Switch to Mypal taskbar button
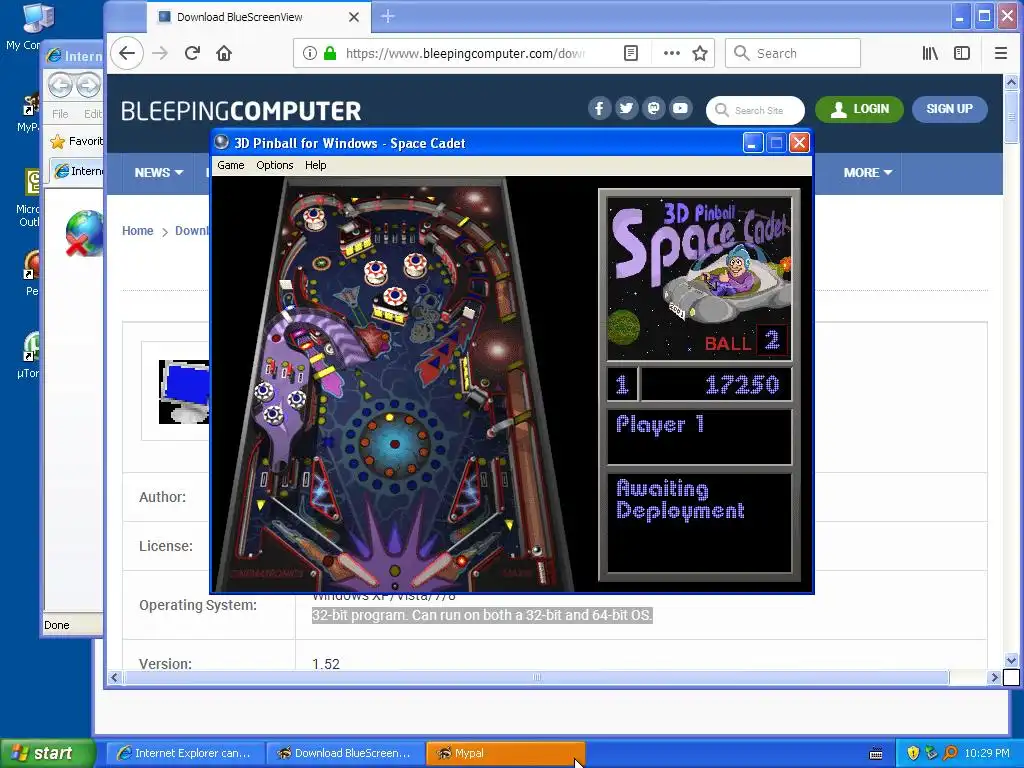This screenshot has height=768, width=1024. (505, 753)
